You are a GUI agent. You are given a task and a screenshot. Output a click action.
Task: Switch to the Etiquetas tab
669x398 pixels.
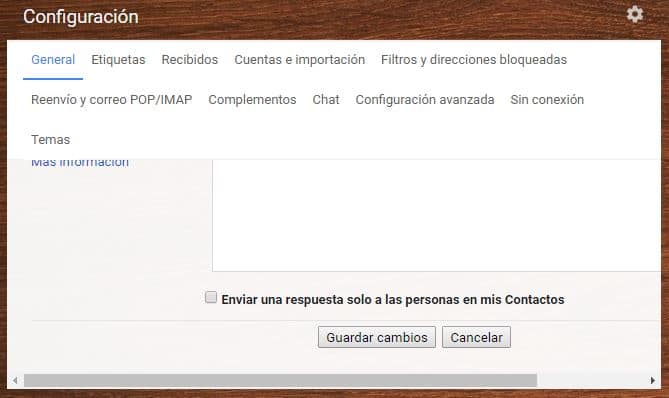(x=118, y=60)
